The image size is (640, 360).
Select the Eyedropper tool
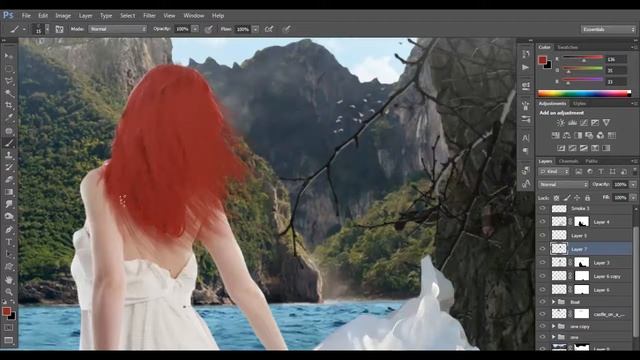pos(9,118)
